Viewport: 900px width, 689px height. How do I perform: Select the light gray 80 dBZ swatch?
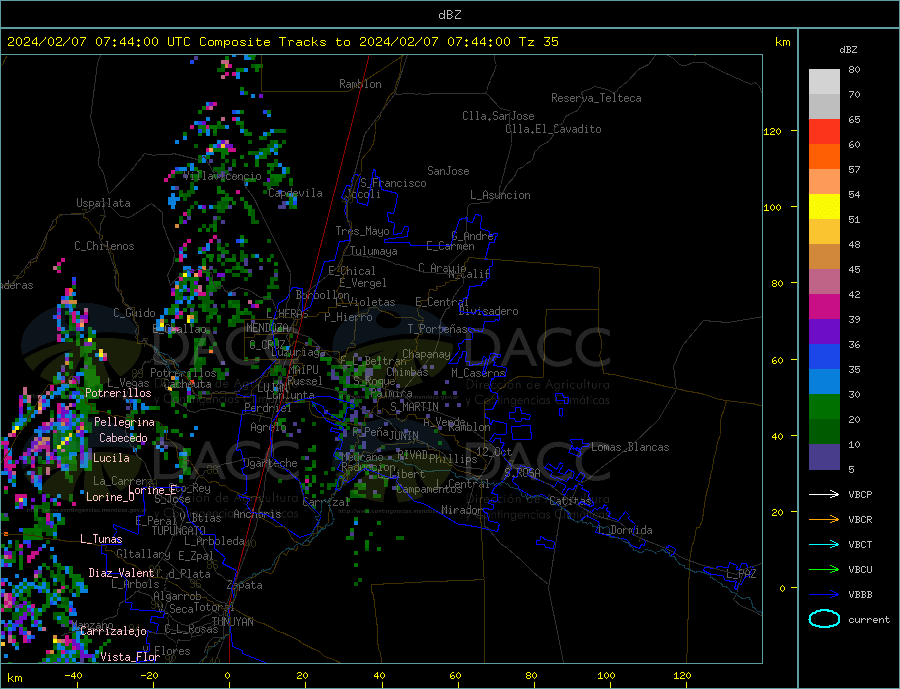pyautogui.click(x=824, y=82)
